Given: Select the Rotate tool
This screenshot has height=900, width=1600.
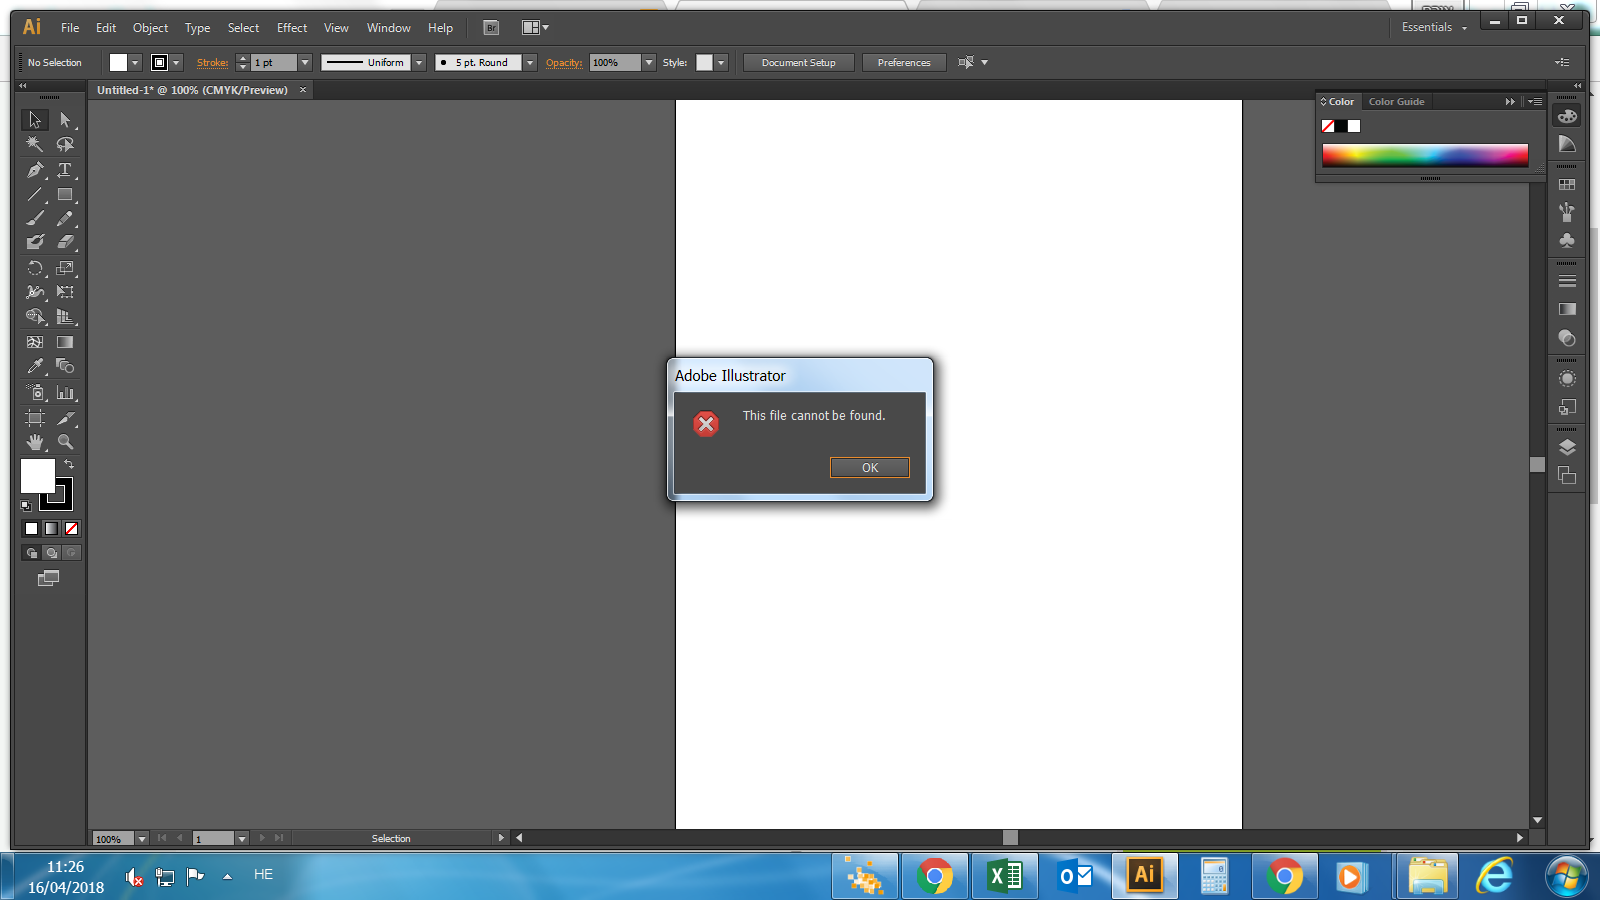Looking at the screenshot, I should tap(35, 268).
